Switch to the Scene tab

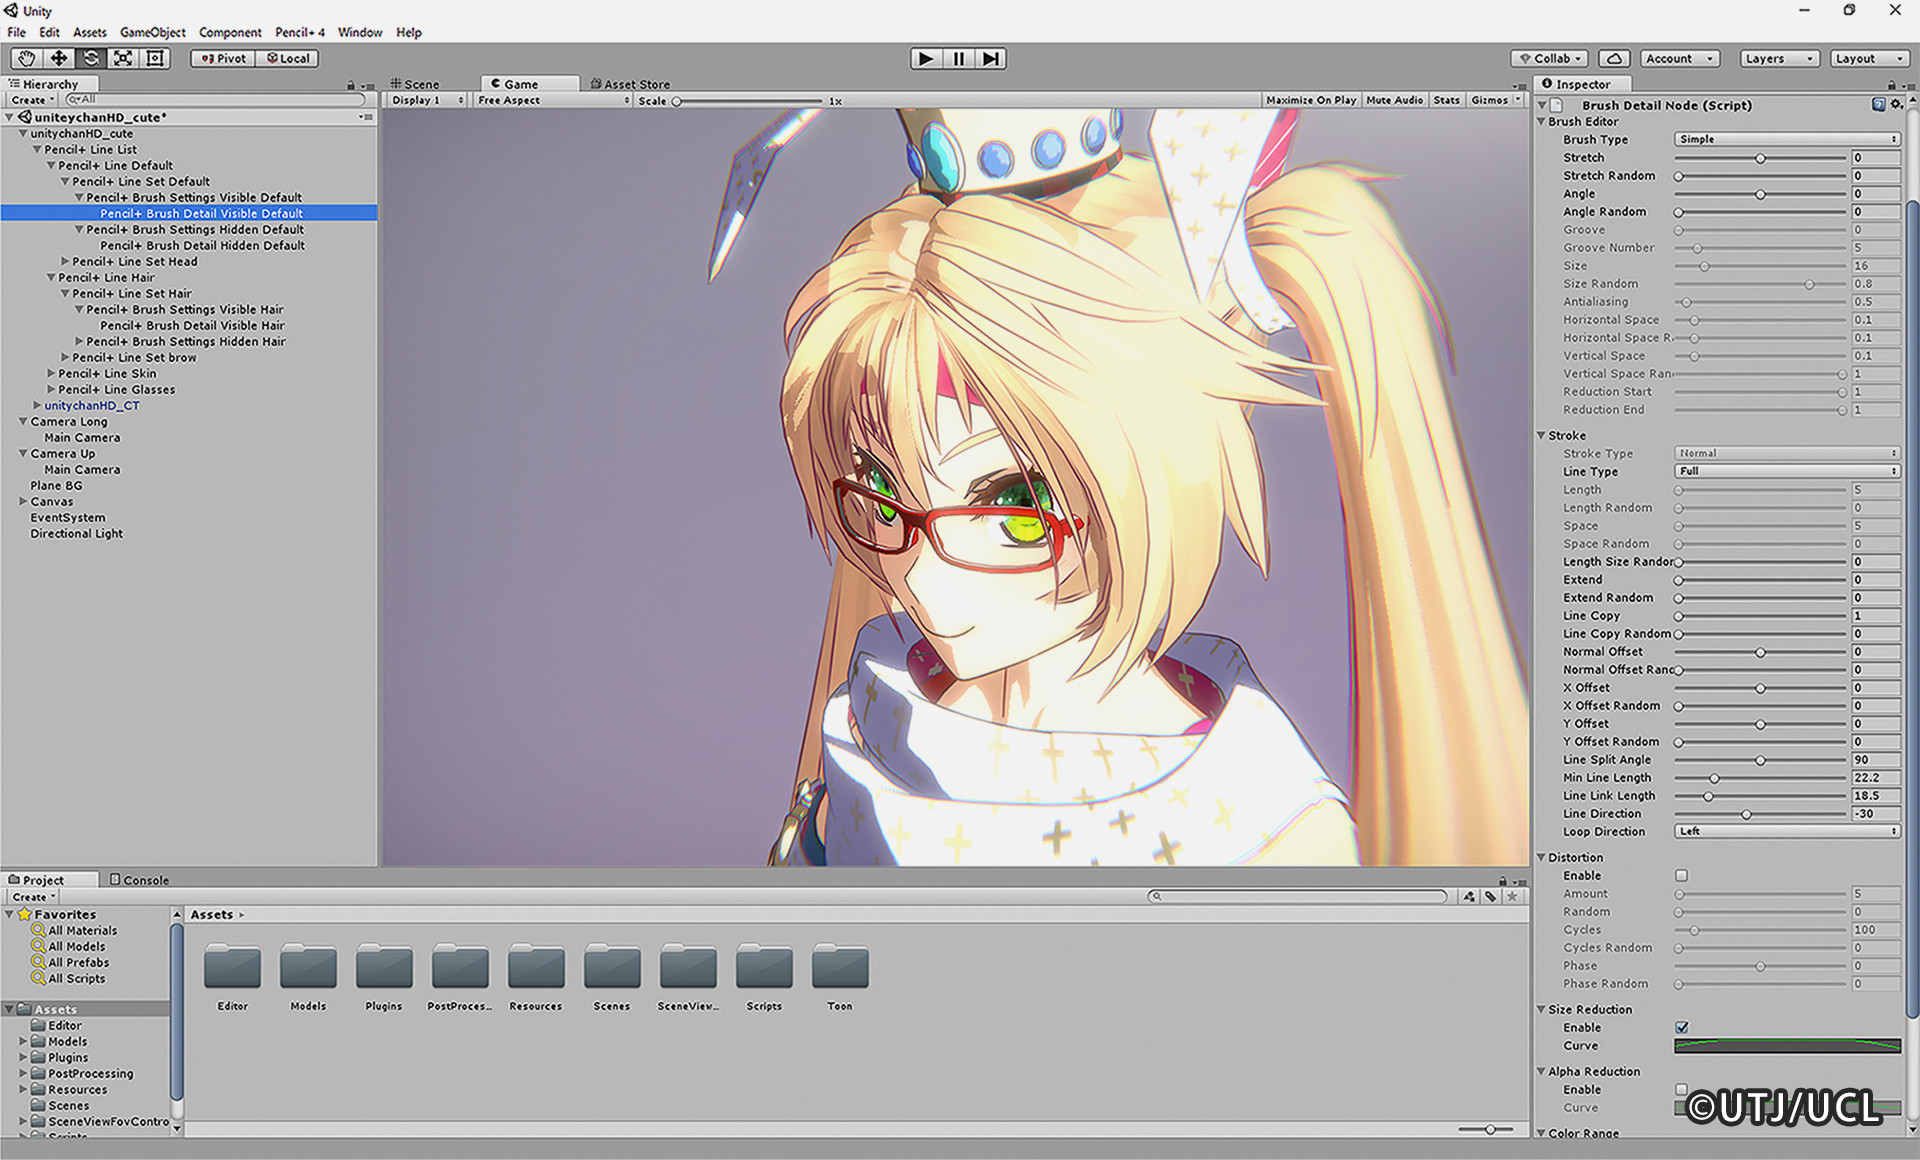415,84
